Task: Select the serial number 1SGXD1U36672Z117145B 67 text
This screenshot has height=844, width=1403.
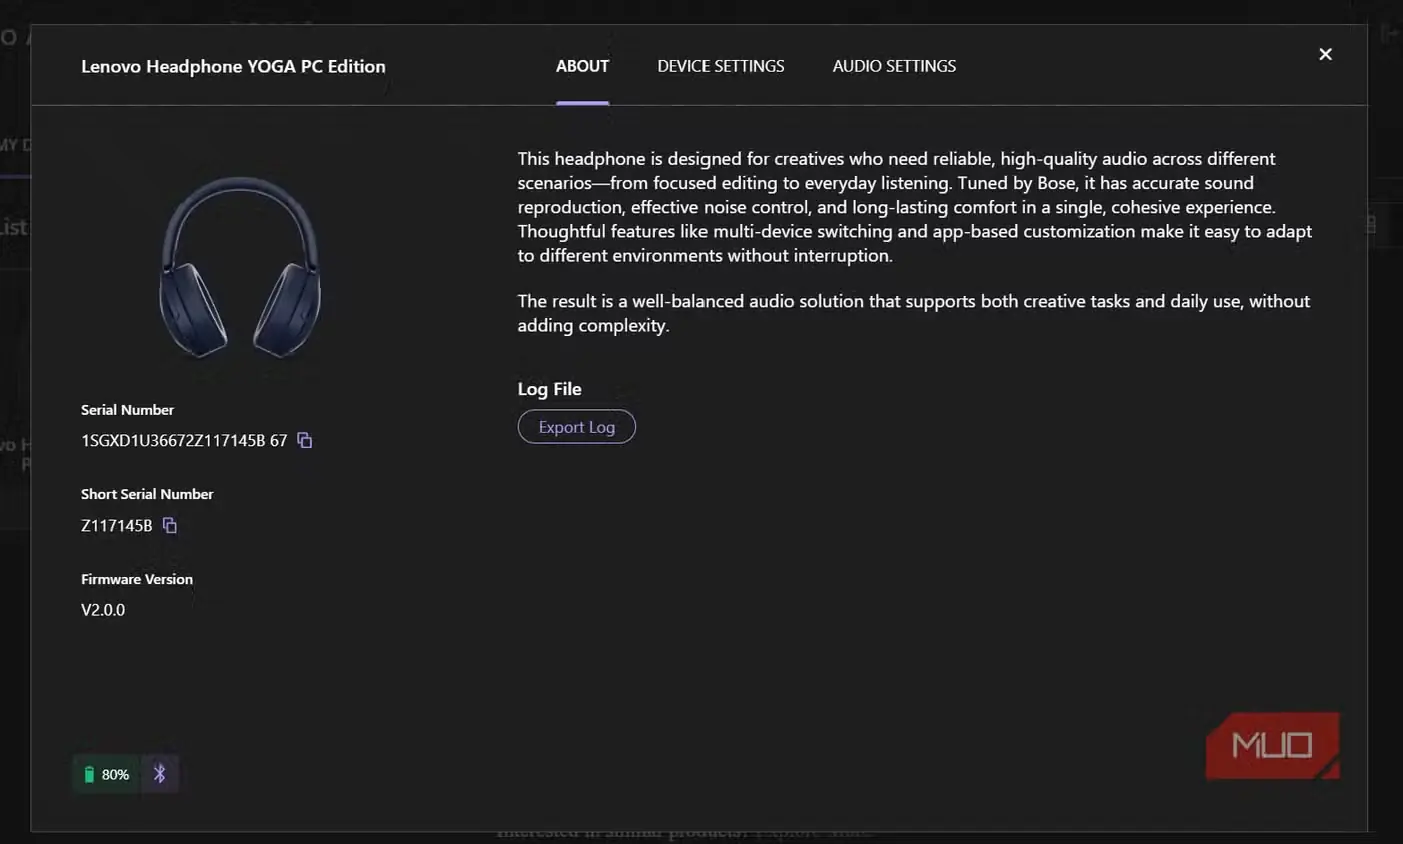Action: tap(184, 440)
